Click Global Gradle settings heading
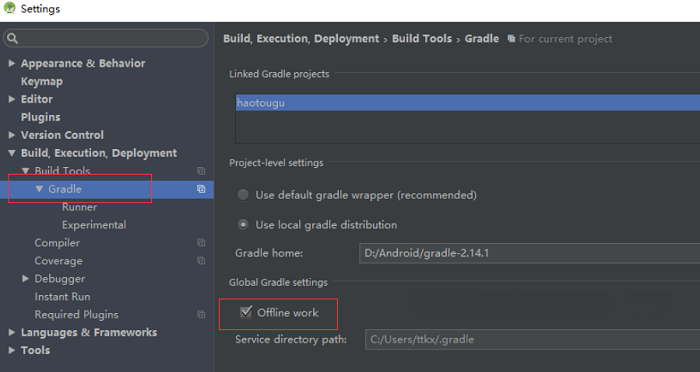Screen dimensions: 700x372 pyautogui.click(x=278, y=282)
